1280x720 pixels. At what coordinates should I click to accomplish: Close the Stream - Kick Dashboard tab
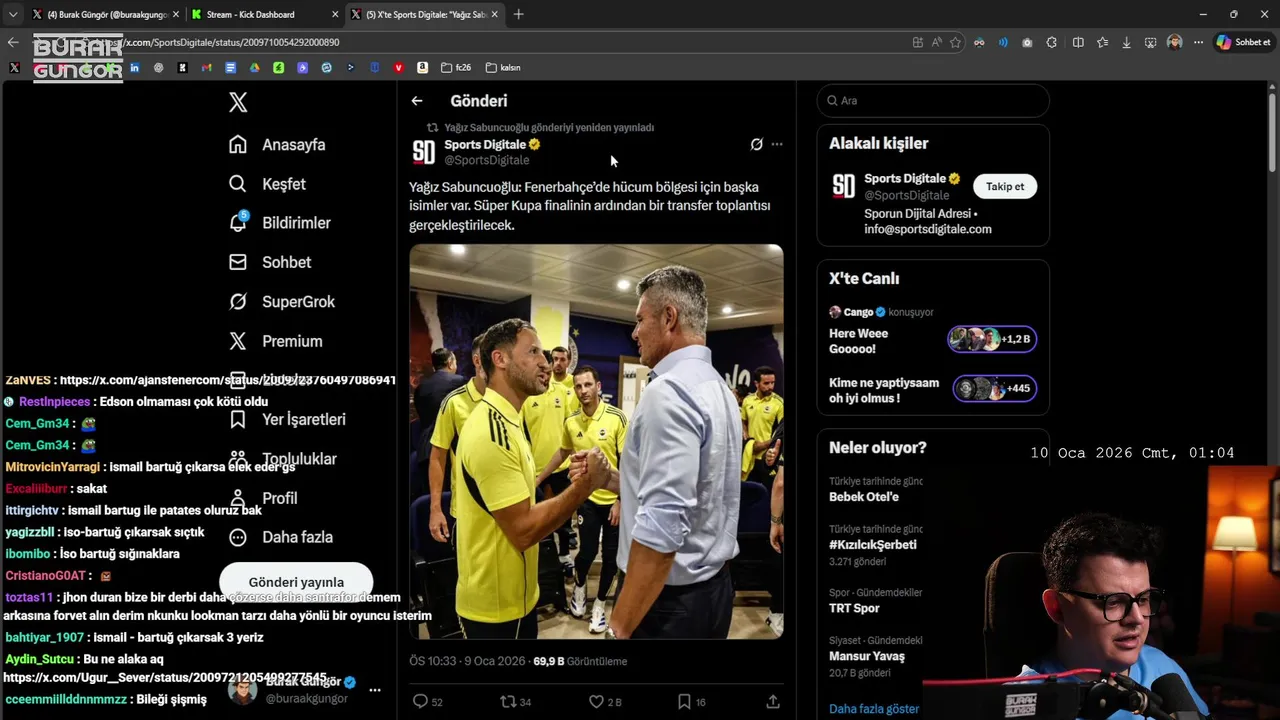pos(335,15)
